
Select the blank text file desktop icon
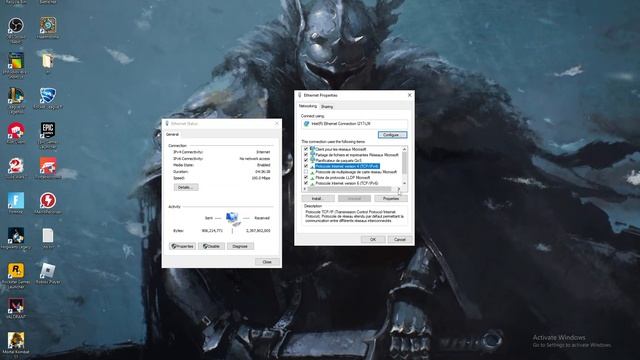click(x=48, y=236)
